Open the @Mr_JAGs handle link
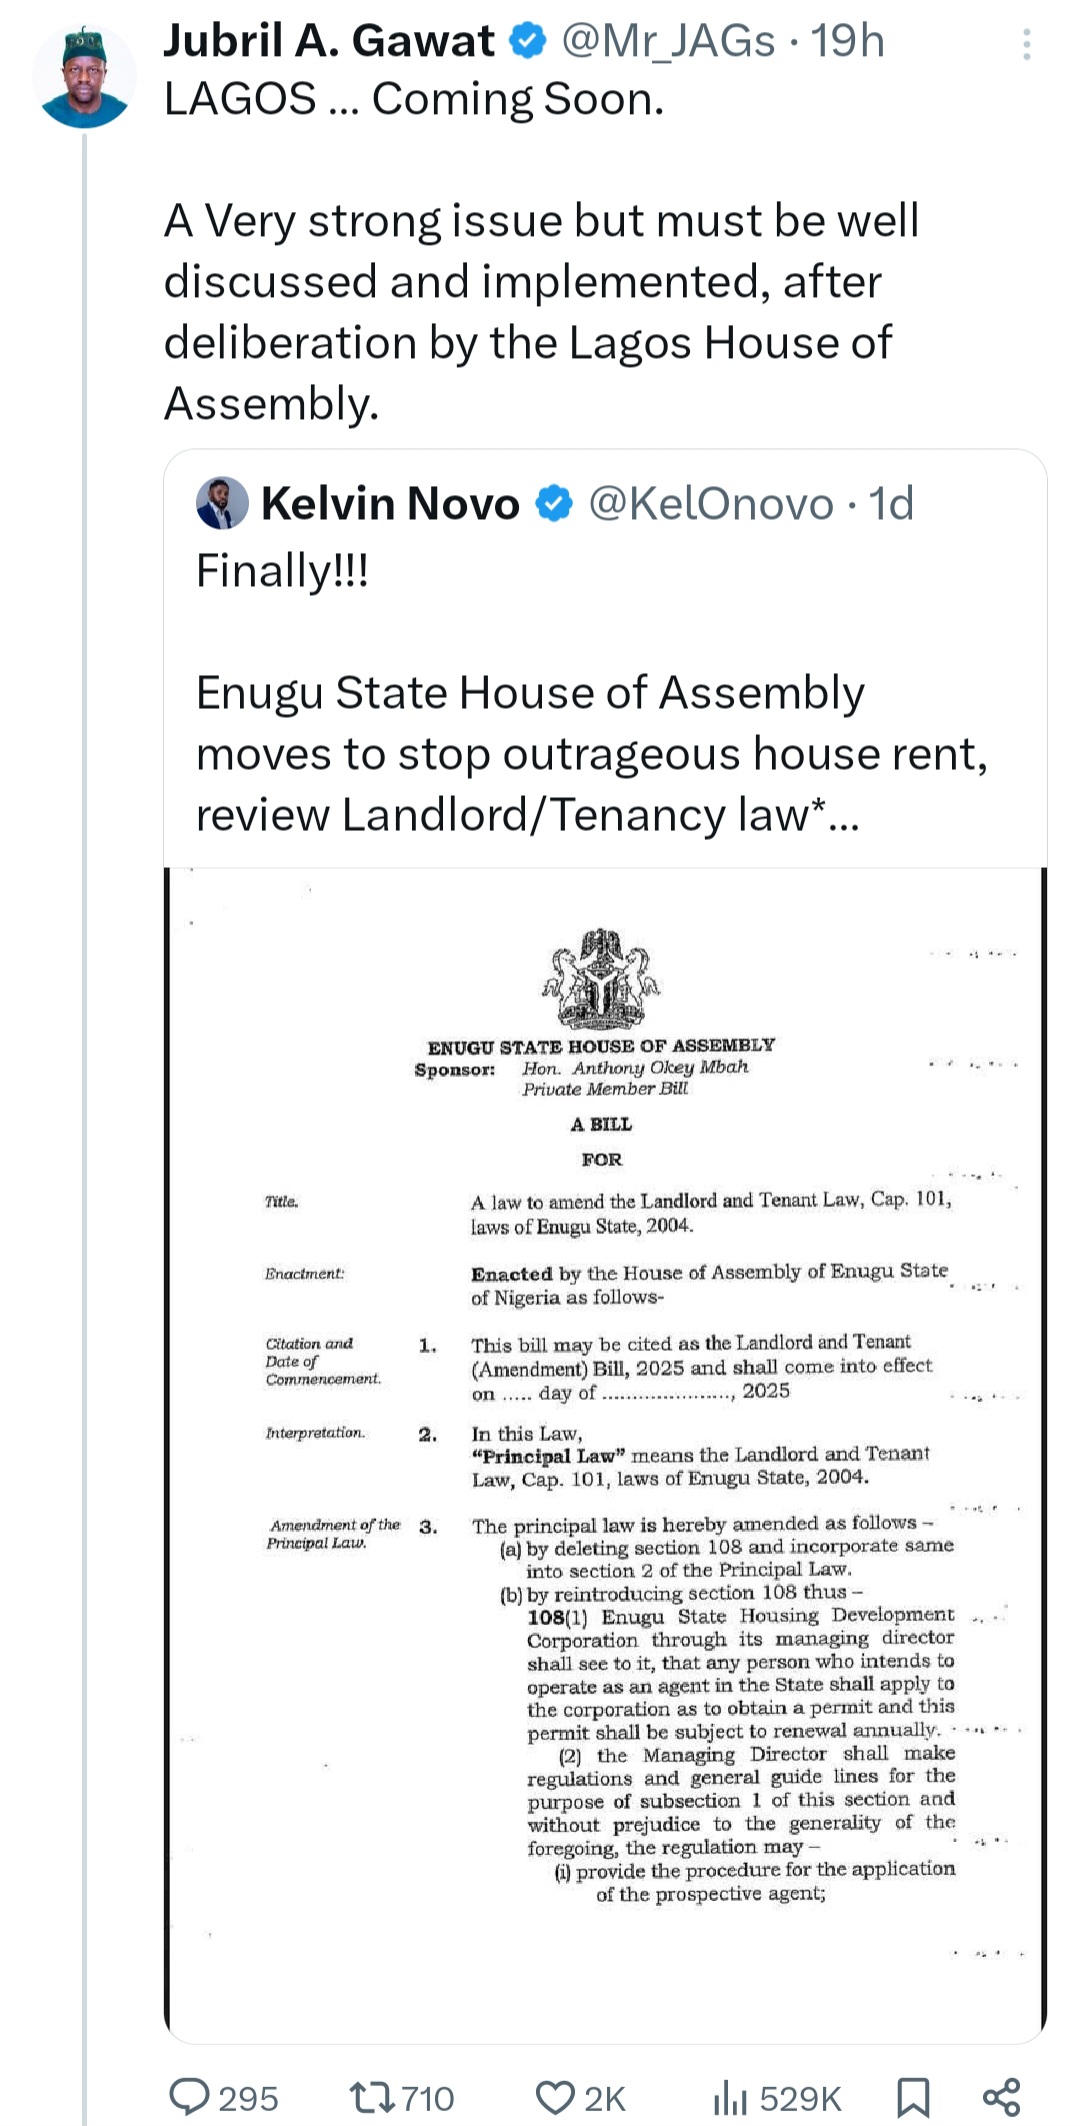 (x=668, y=41)
